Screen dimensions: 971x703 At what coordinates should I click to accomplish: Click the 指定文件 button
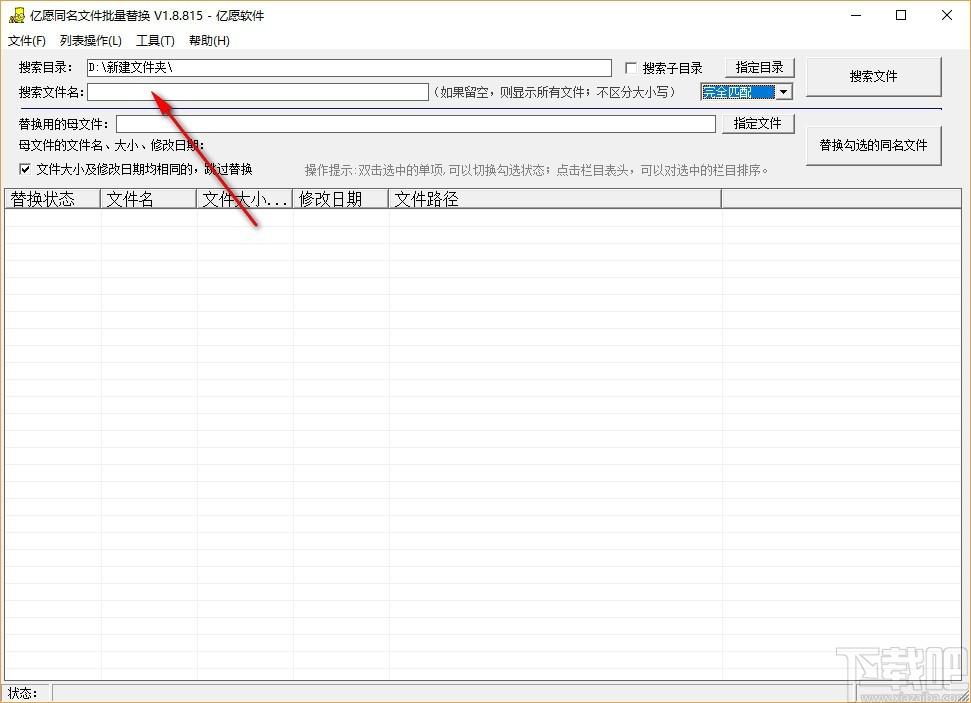click(x=758, y=123)
